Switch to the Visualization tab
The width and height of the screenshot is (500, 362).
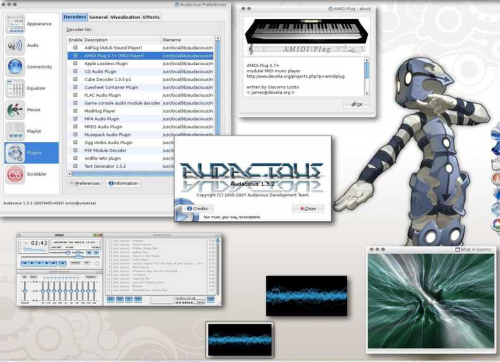tap(125, 17)
